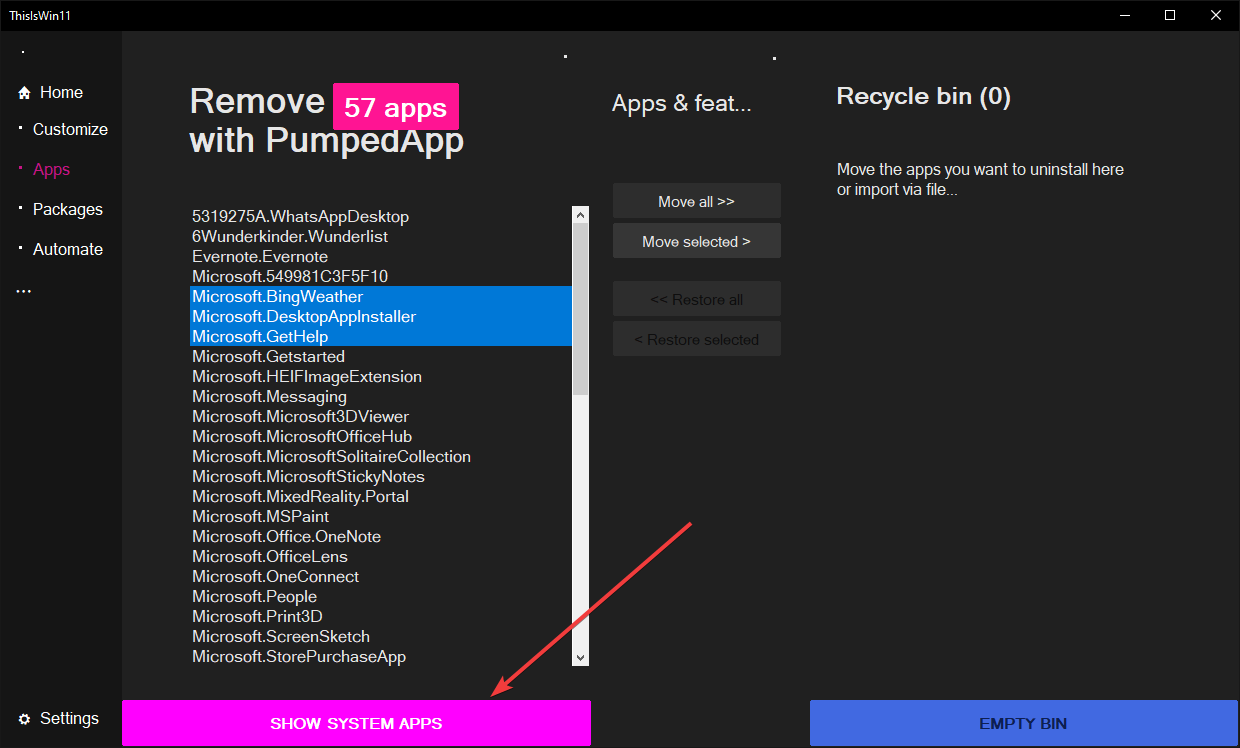1240x748 pixels.
Task: Select the Apps sidebar item
Action: click(51, 169)
